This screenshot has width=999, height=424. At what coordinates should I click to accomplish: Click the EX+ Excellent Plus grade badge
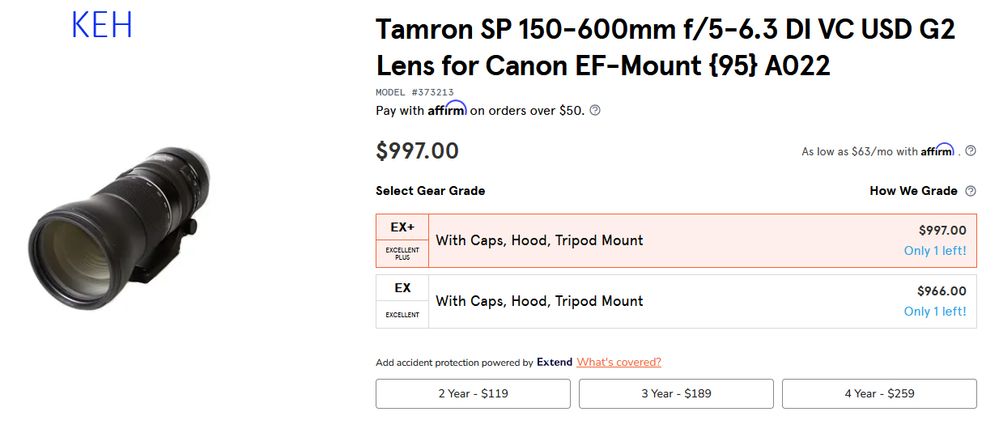click(x=402, y=241)
